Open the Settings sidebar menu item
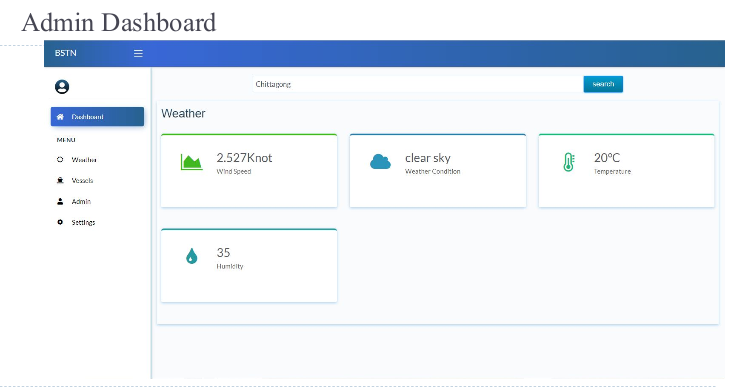749x387 pixels. pyautogui.click(x=83, y=222)
